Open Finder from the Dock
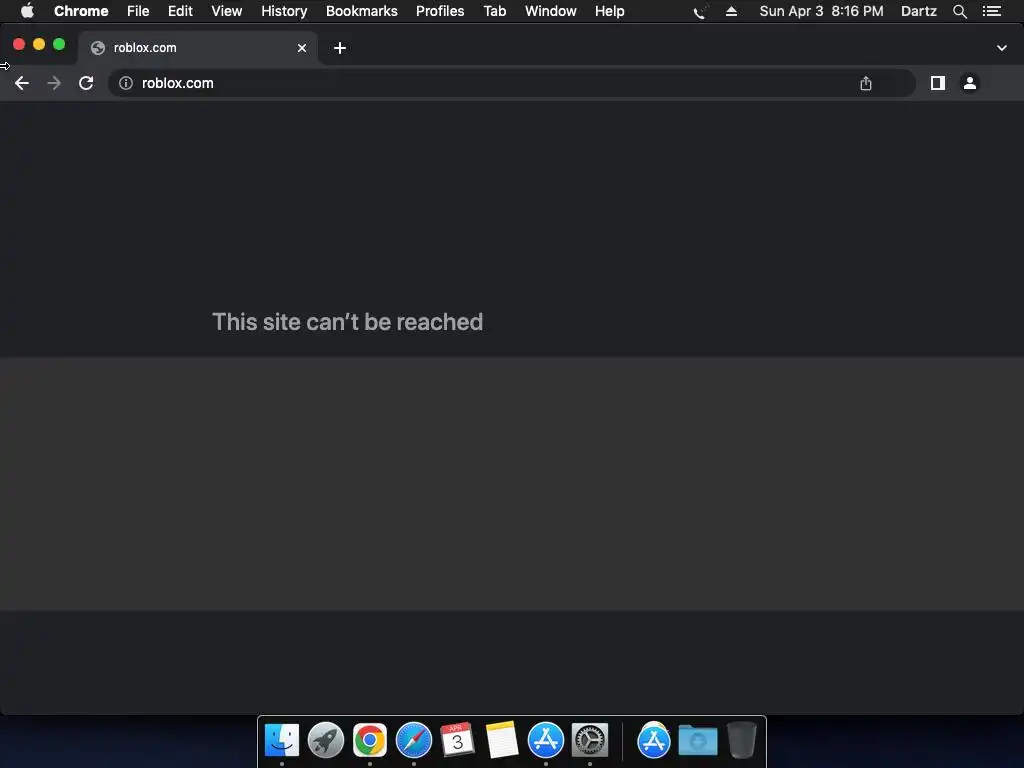 (282, 740)
